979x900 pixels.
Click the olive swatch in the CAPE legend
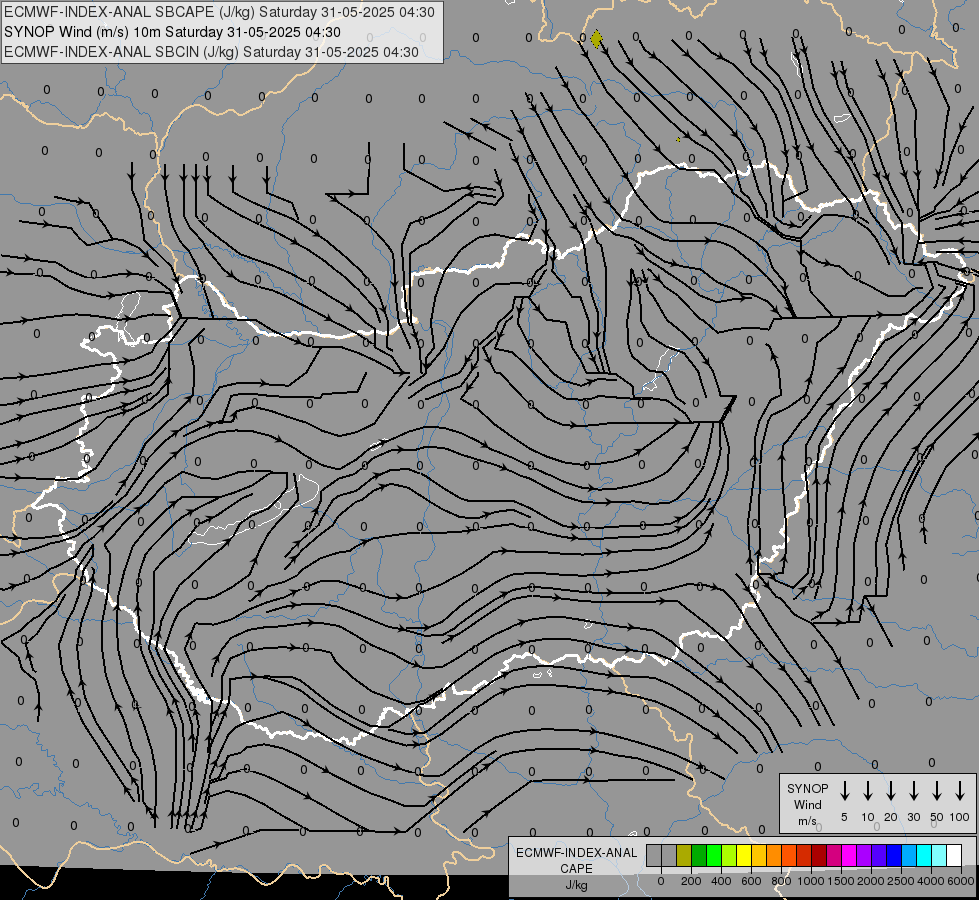[684, 855]
